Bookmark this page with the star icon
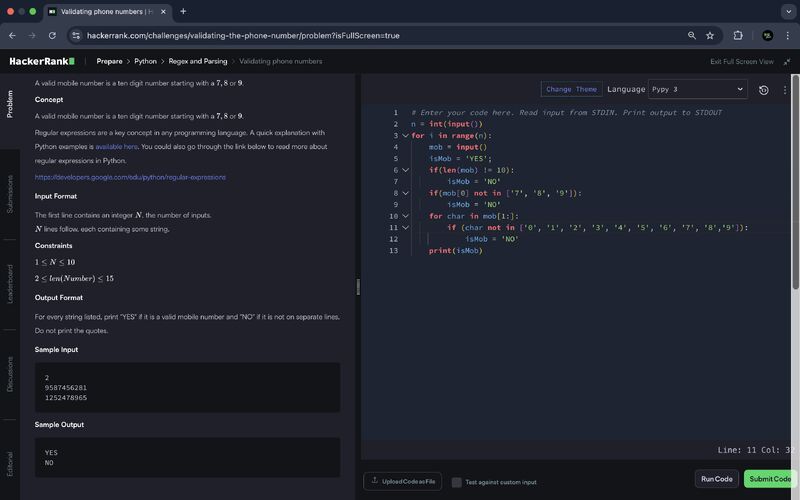 (x=710, y=35)
